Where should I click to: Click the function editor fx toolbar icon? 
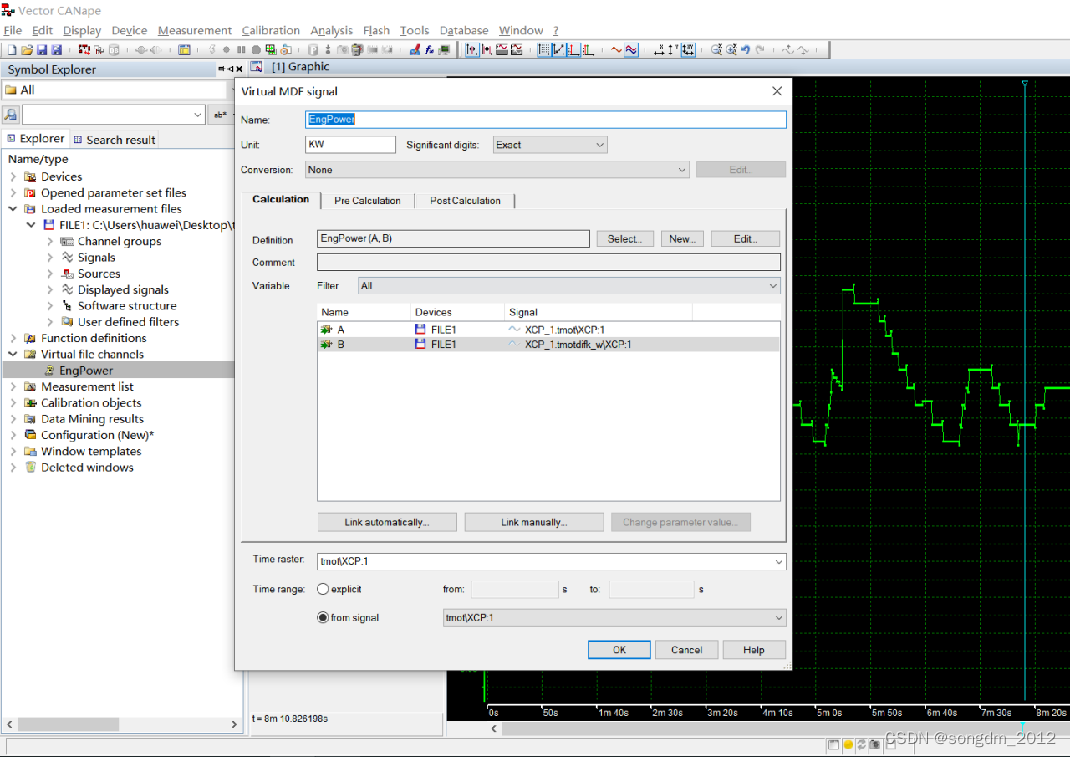[430, 49]
